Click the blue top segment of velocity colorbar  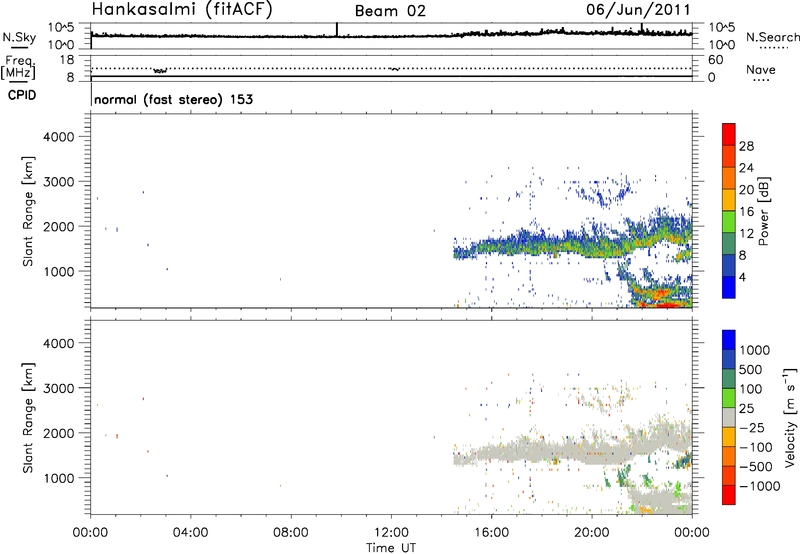tap(729, 340)
